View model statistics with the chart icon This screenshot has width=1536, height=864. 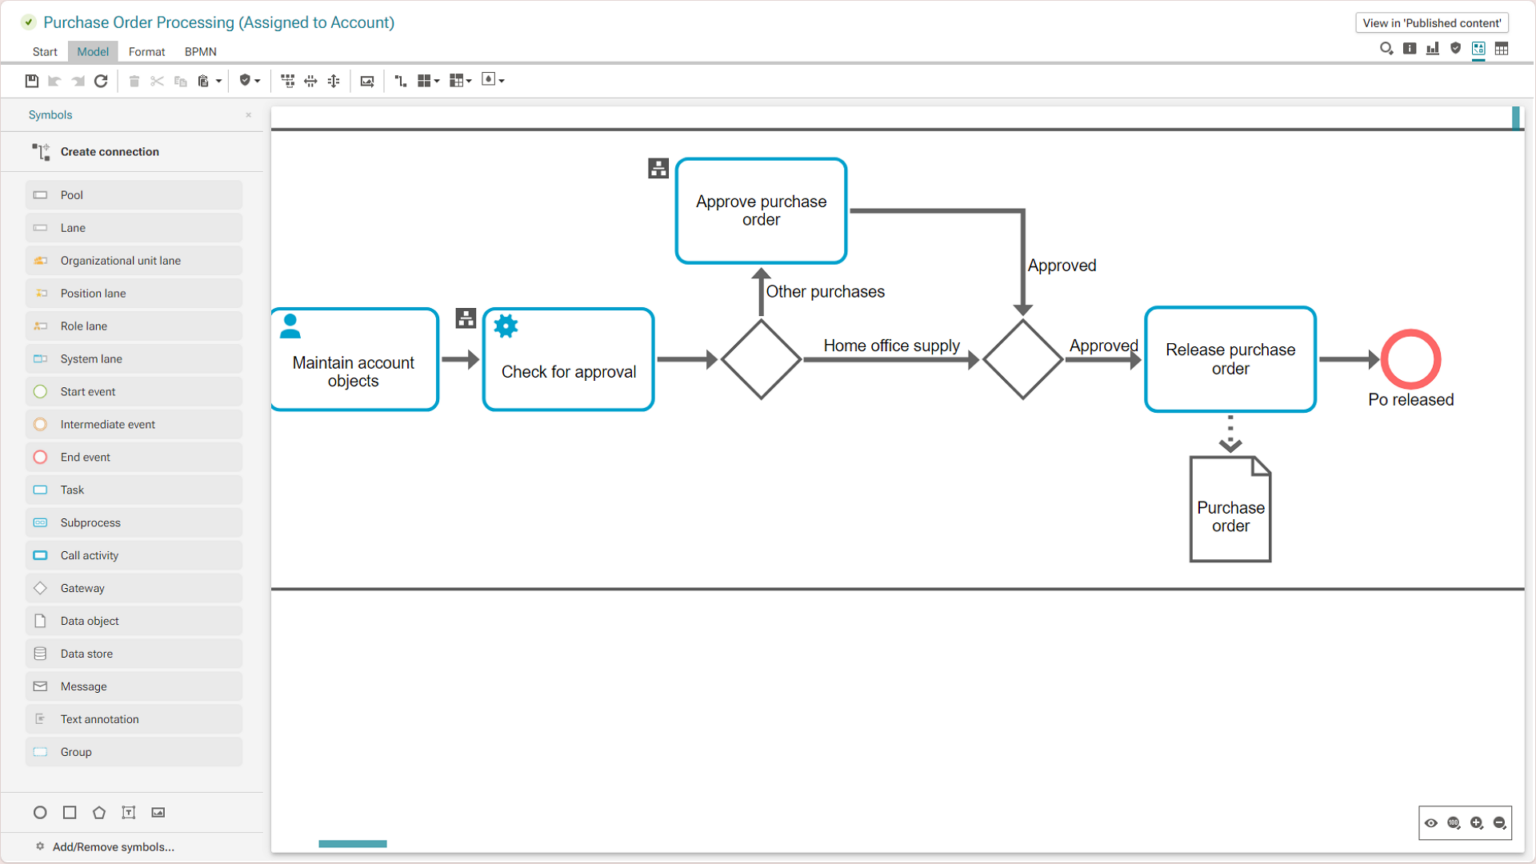1432,48
